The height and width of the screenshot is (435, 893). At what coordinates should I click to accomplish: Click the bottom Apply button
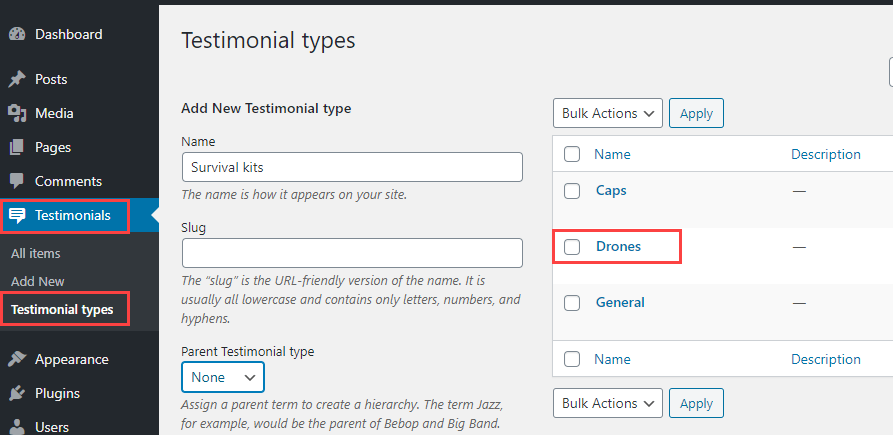coord(696,403)
